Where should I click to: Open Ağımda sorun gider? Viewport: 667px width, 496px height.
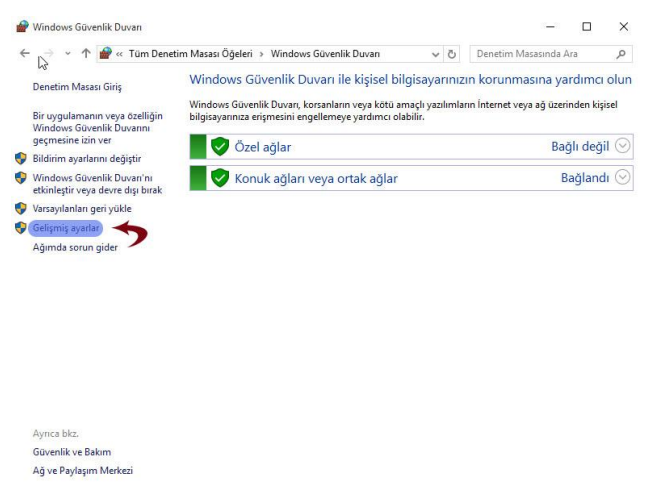click(75, 247)
